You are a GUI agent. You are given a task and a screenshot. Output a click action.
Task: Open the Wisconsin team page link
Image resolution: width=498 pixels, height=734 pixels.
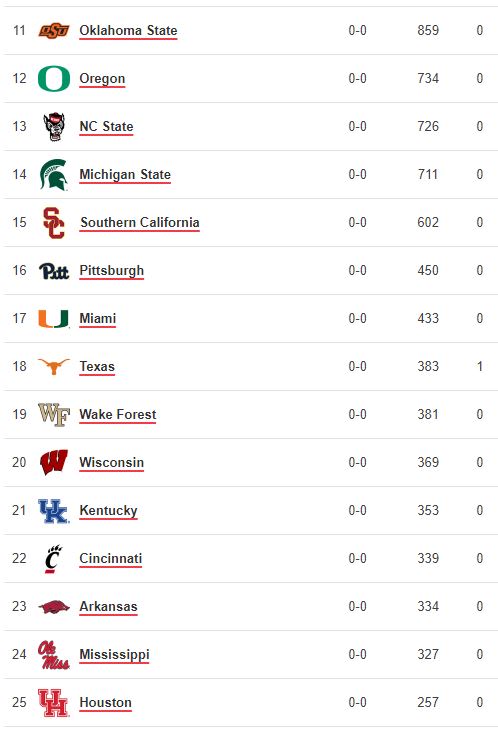pyautogui.click(x=111, y=462)
